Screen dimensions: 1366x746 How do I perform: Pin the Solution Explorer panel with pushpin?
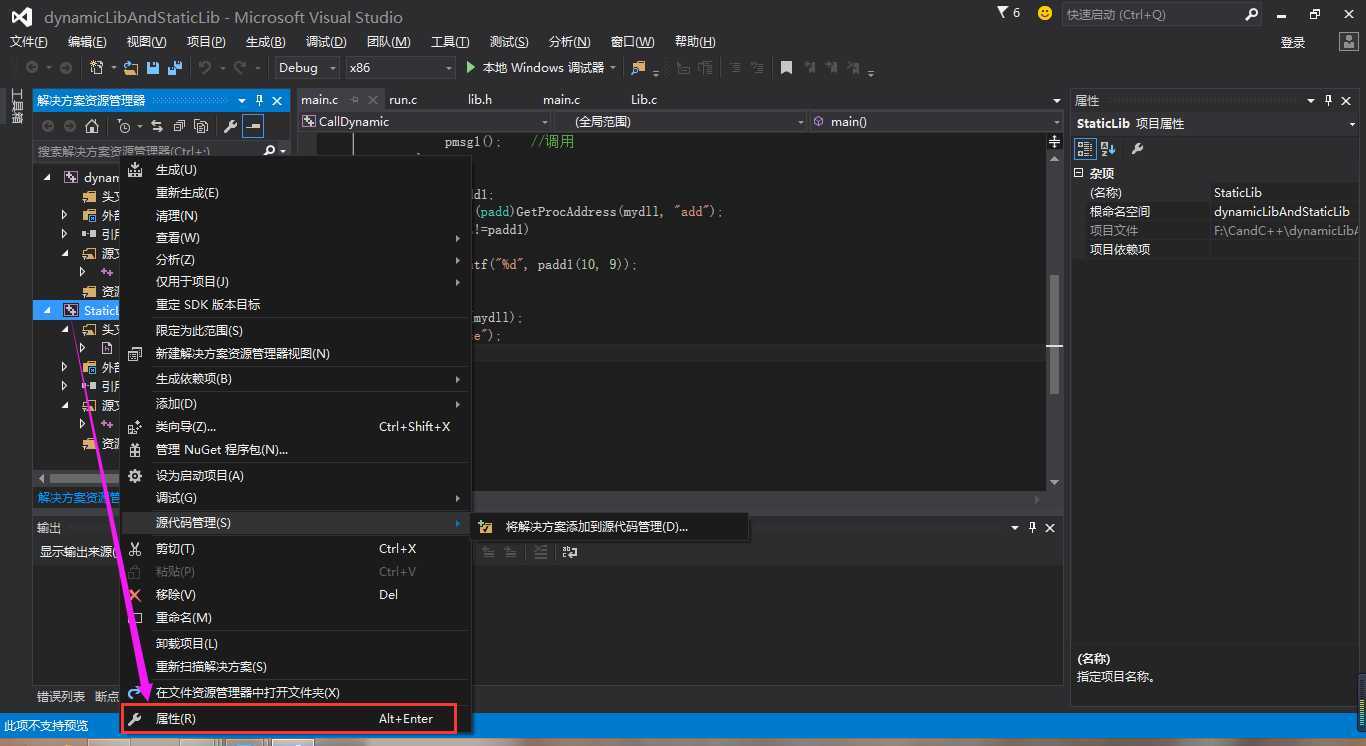[260, 101]
